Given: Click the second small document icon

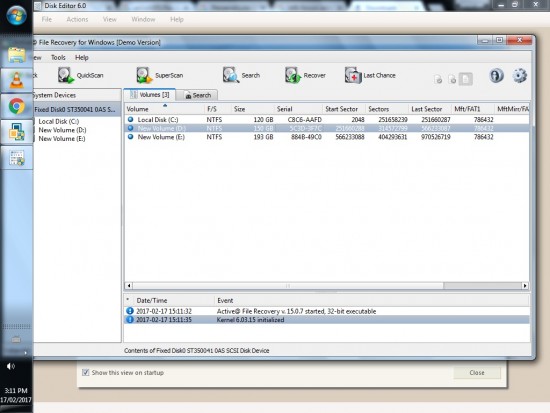Looking at the screenshot, I should click(x=452, y=79).
